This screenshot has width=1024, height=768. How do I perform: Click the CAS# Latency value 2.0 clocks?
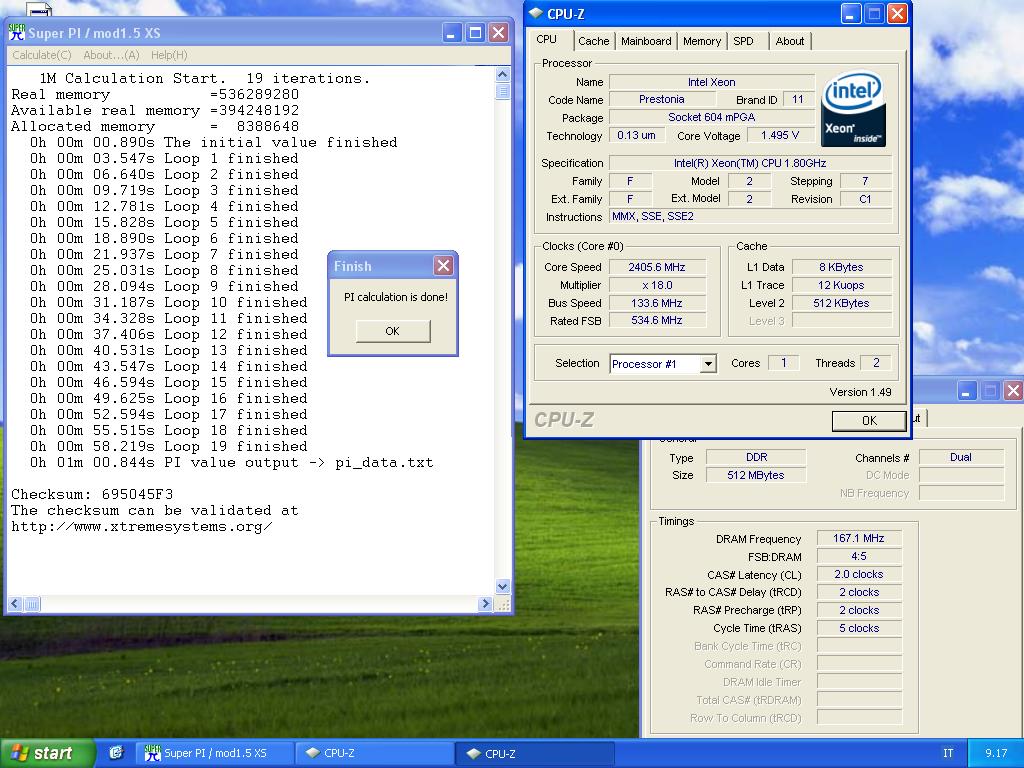pos(859,574)
